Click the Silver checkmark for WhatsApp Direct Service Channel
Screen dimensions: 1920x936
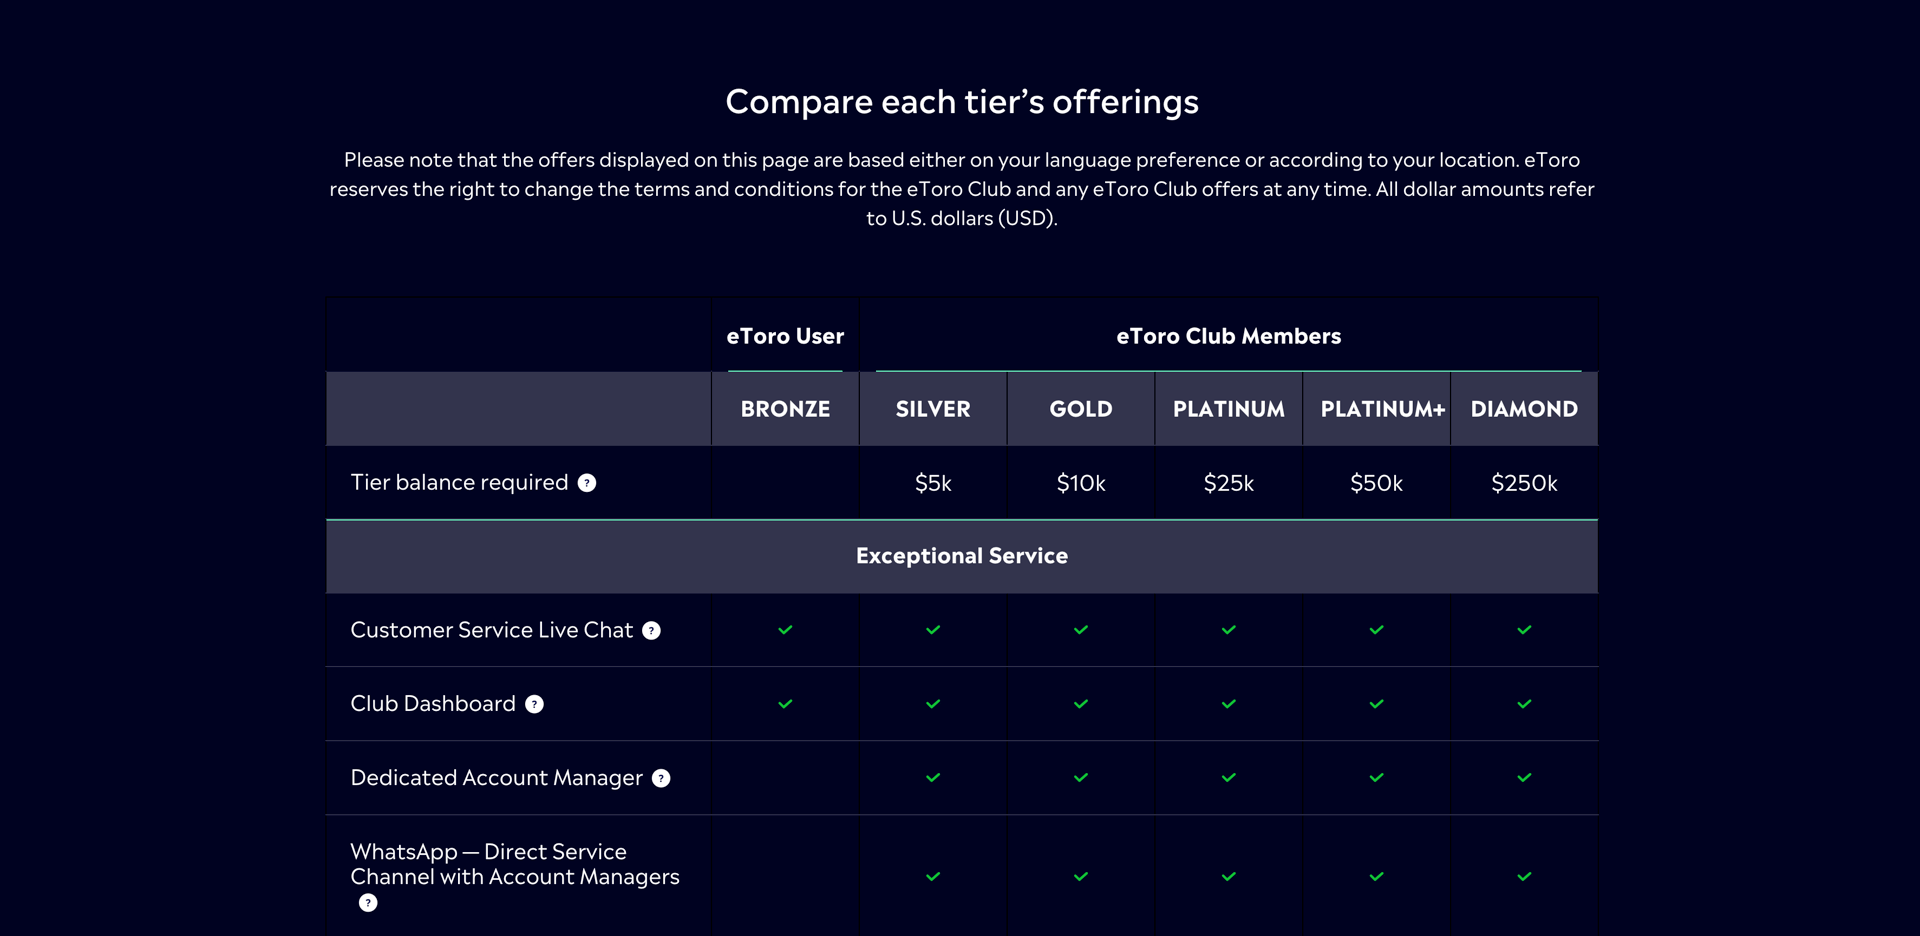click(933, 877)
